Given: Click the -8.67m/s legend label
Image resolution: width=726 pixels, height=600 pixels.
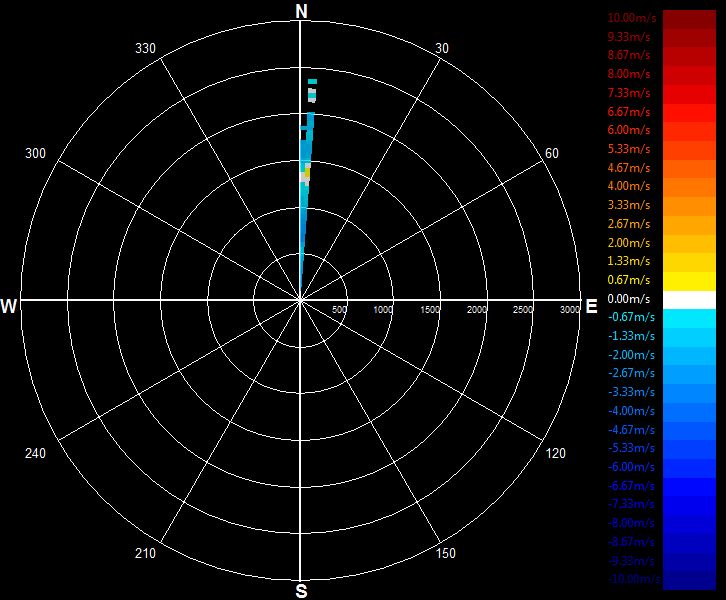Looking at the screenshot, I should point(632,542).
